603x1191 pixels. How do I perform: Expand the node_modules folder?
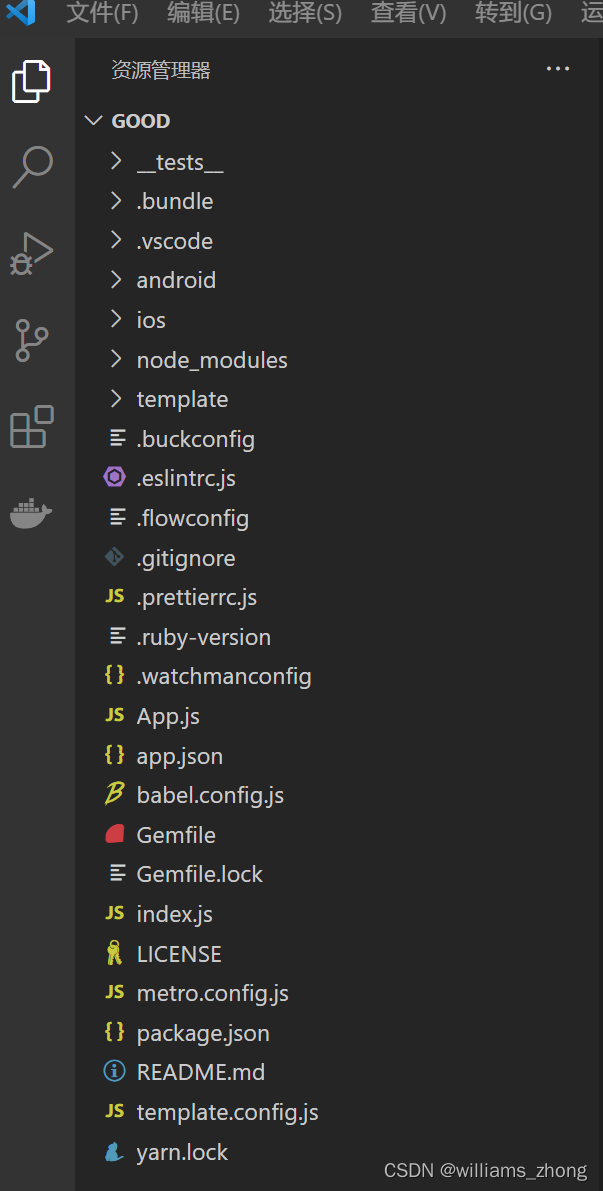pyautogui.click(x=211, y=360)
